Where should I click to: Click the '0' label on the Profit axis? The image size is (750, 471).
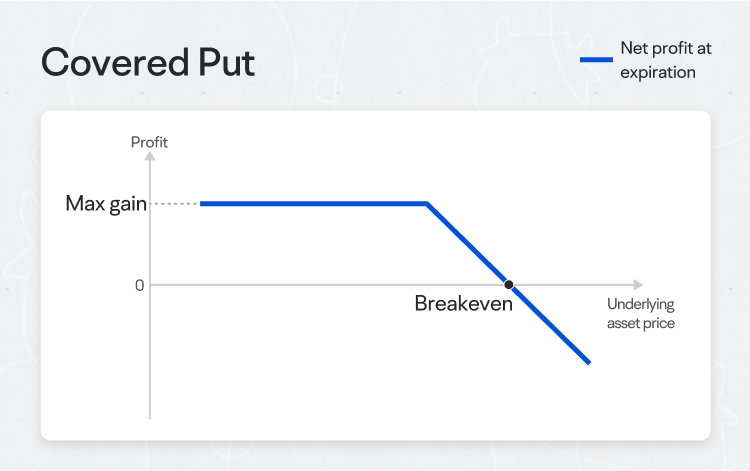pos(139,285)
